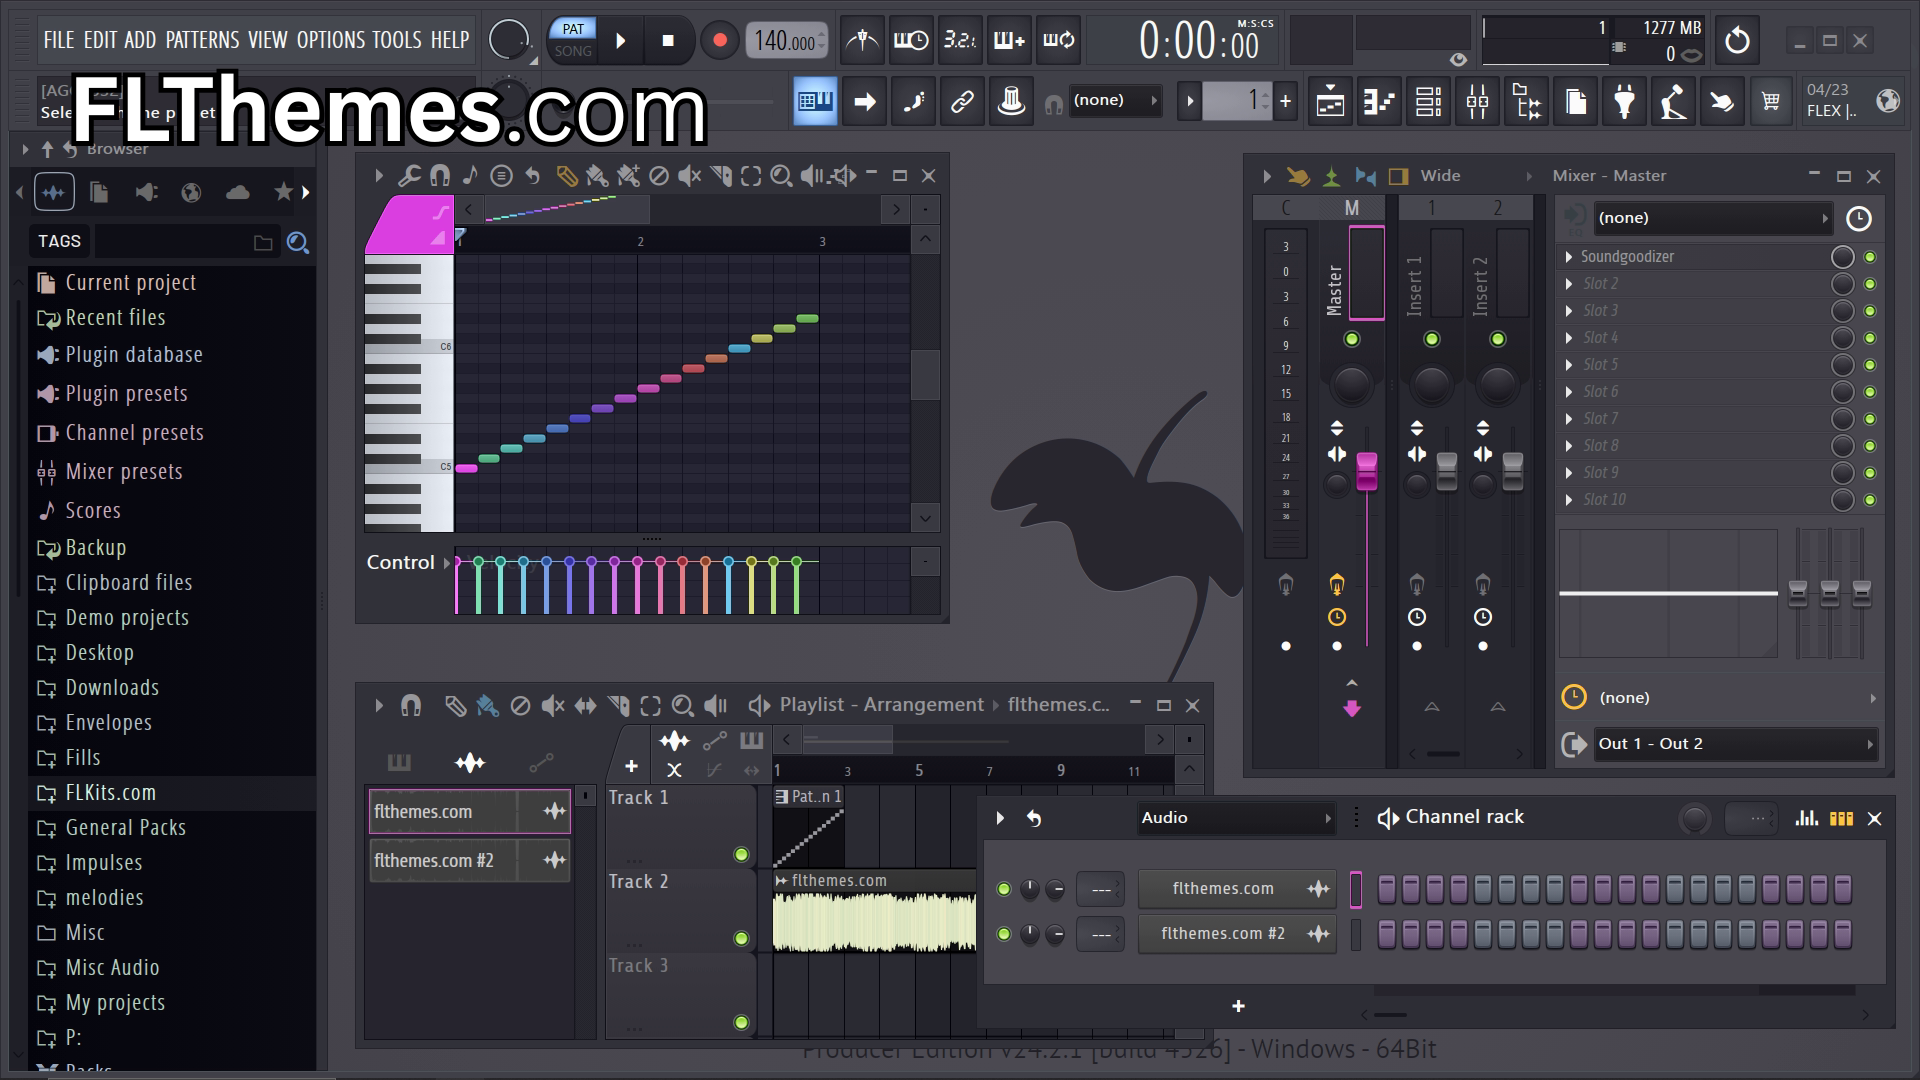
Task: Mute the Insert 1 mixer track
Action: click(x=1432, y=339)
